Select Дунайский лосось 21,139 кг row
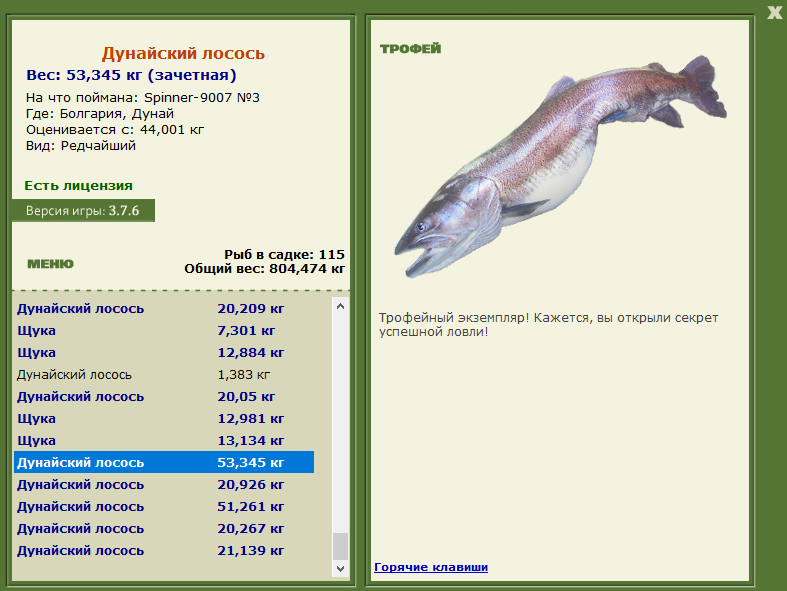The height and width of the screenshot is (591, 787). [164, 551]
